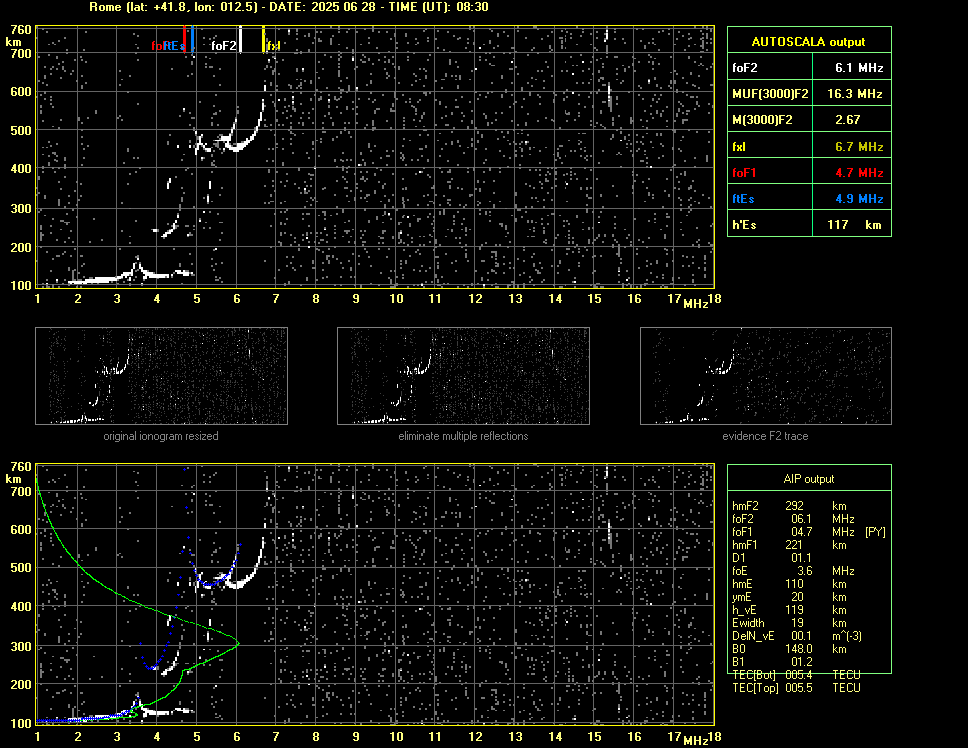Select the 6.1 MHz foF2 value in AUTOSCALA table
This screenshot has height=748, width=968.
[859, 68]
